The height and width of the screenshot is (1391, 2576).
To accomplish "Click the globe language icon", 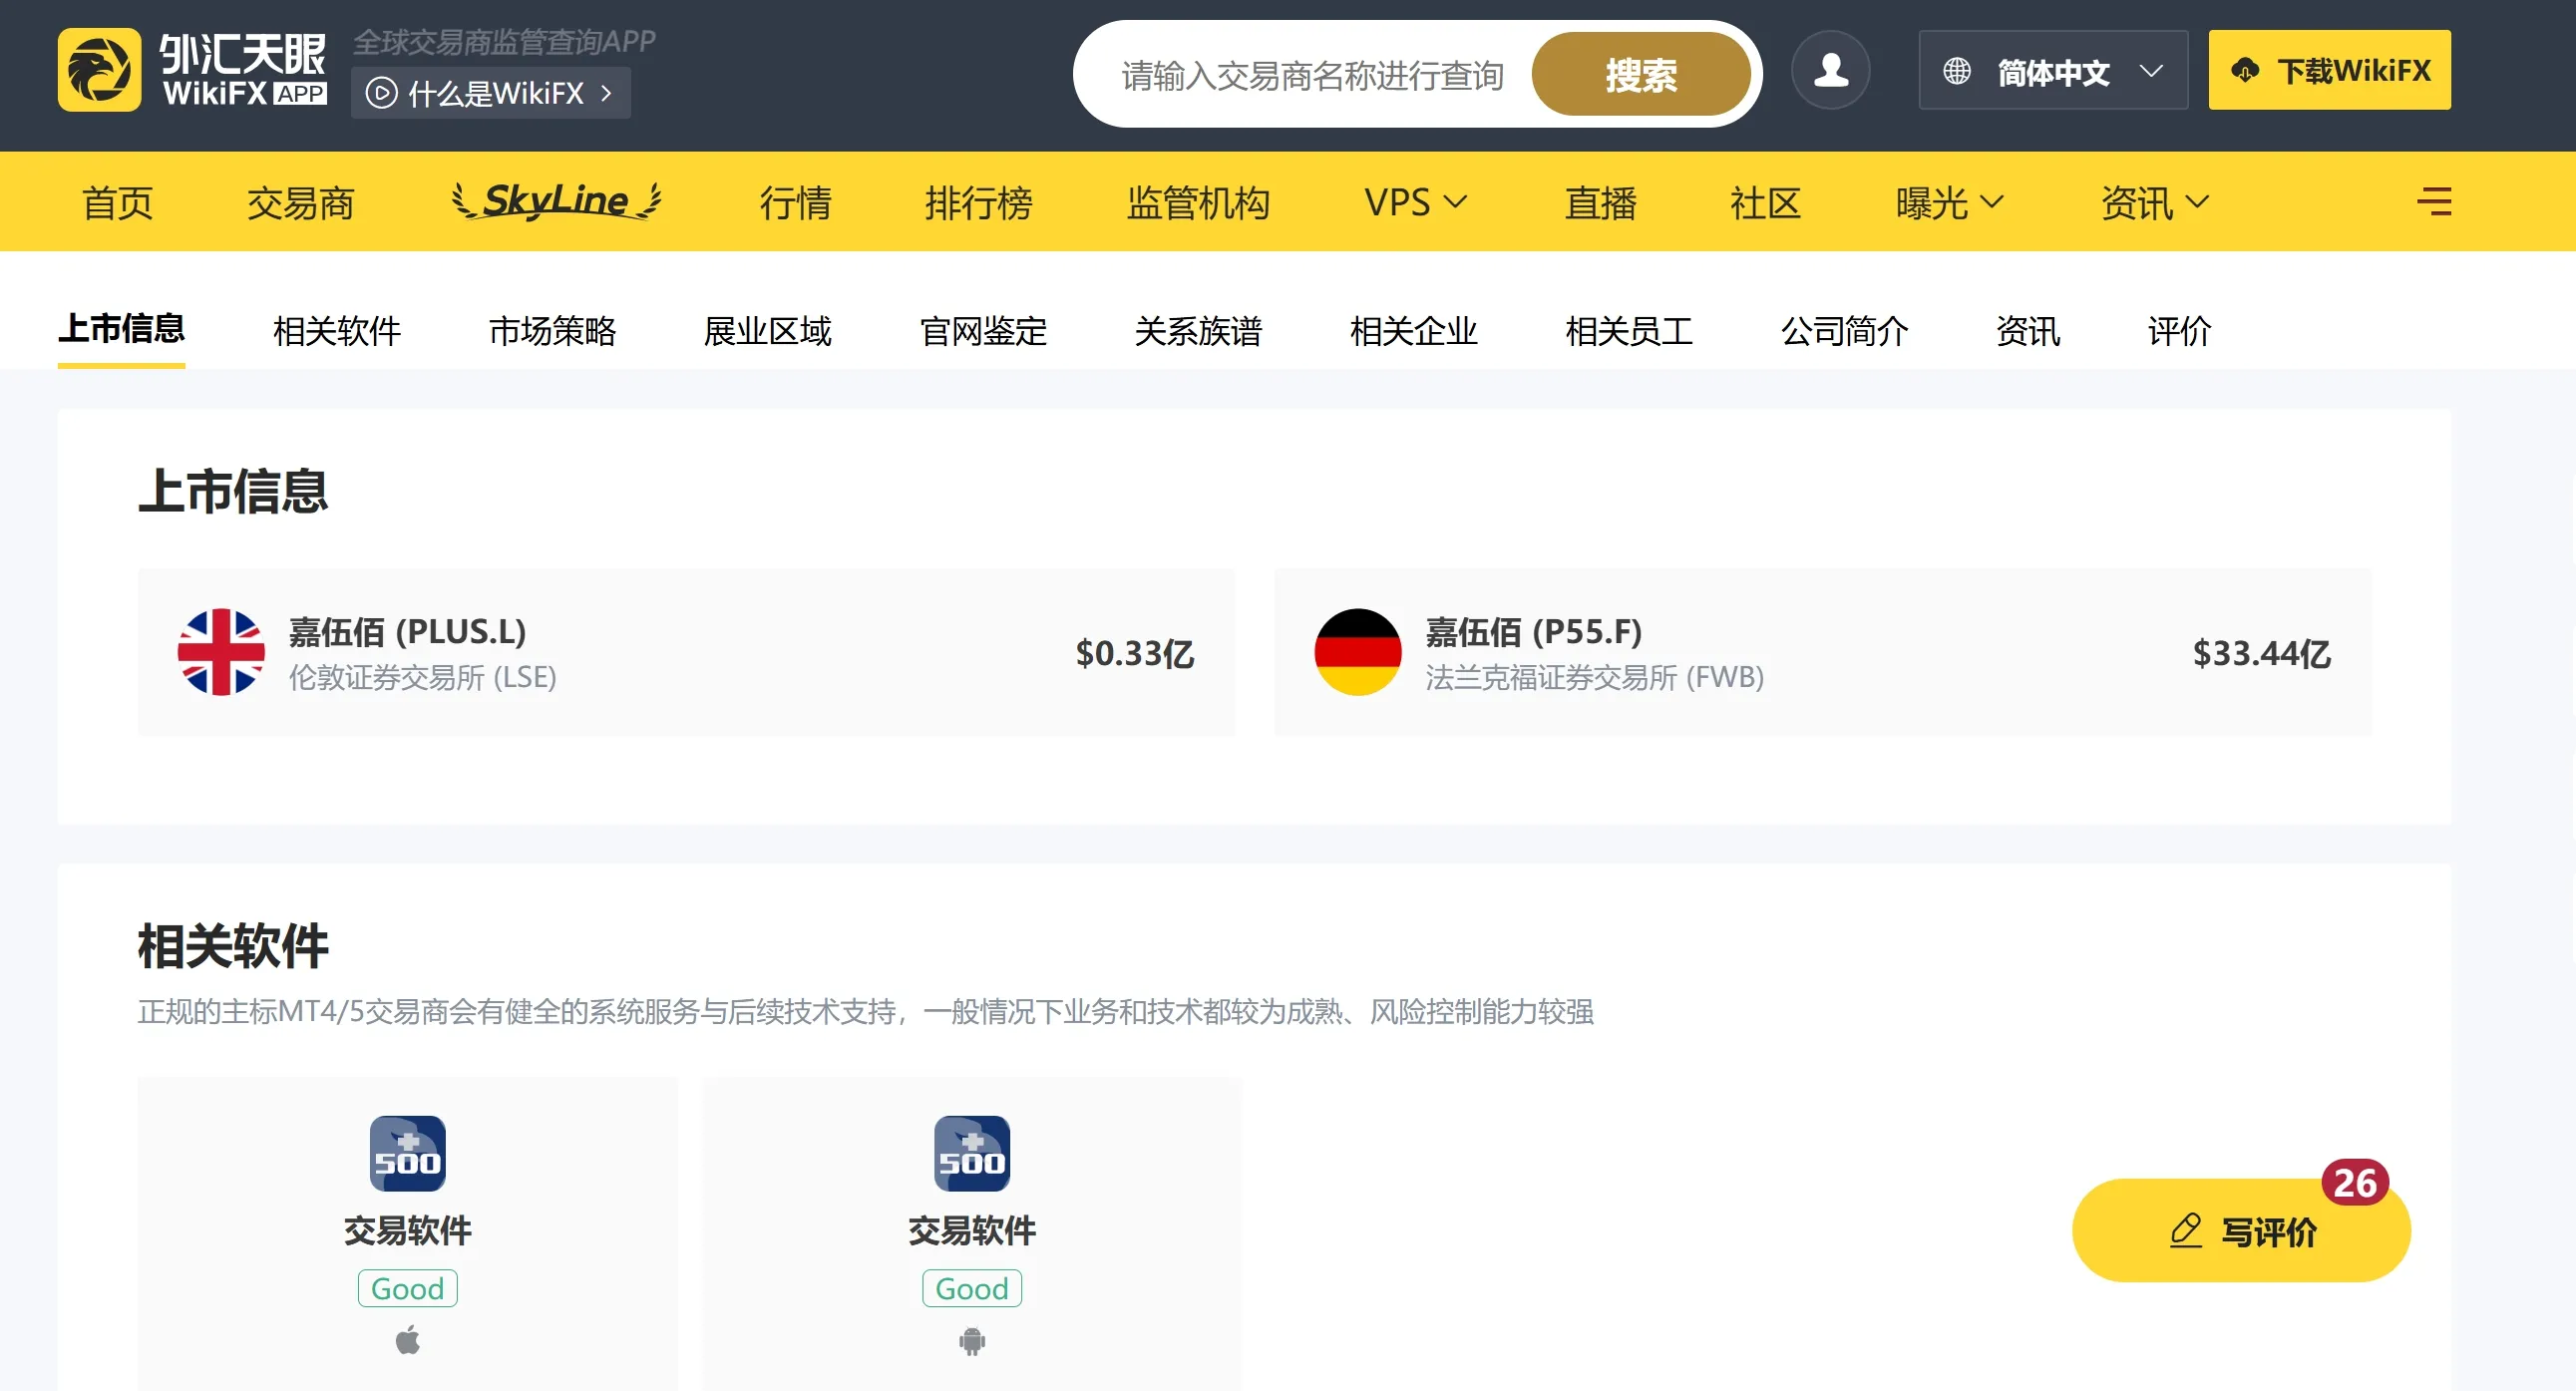I will click(1956, 71).
